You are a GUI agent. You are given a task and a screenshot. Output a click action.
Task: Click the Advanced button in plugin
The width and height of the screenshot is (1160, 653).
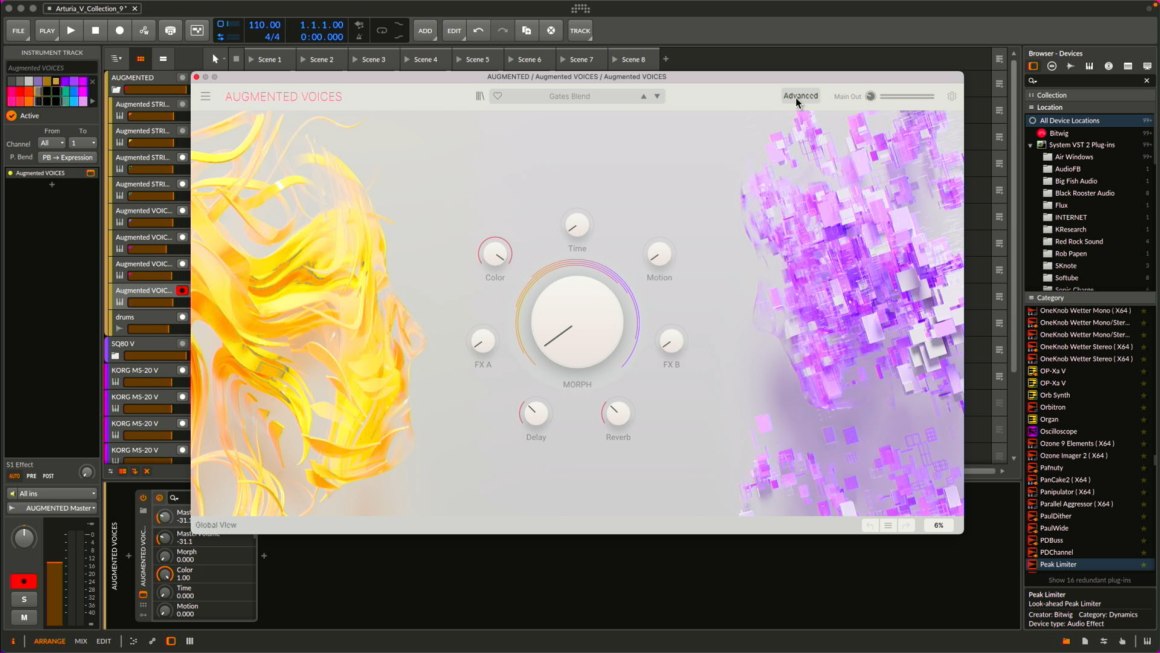coord(800,96)
